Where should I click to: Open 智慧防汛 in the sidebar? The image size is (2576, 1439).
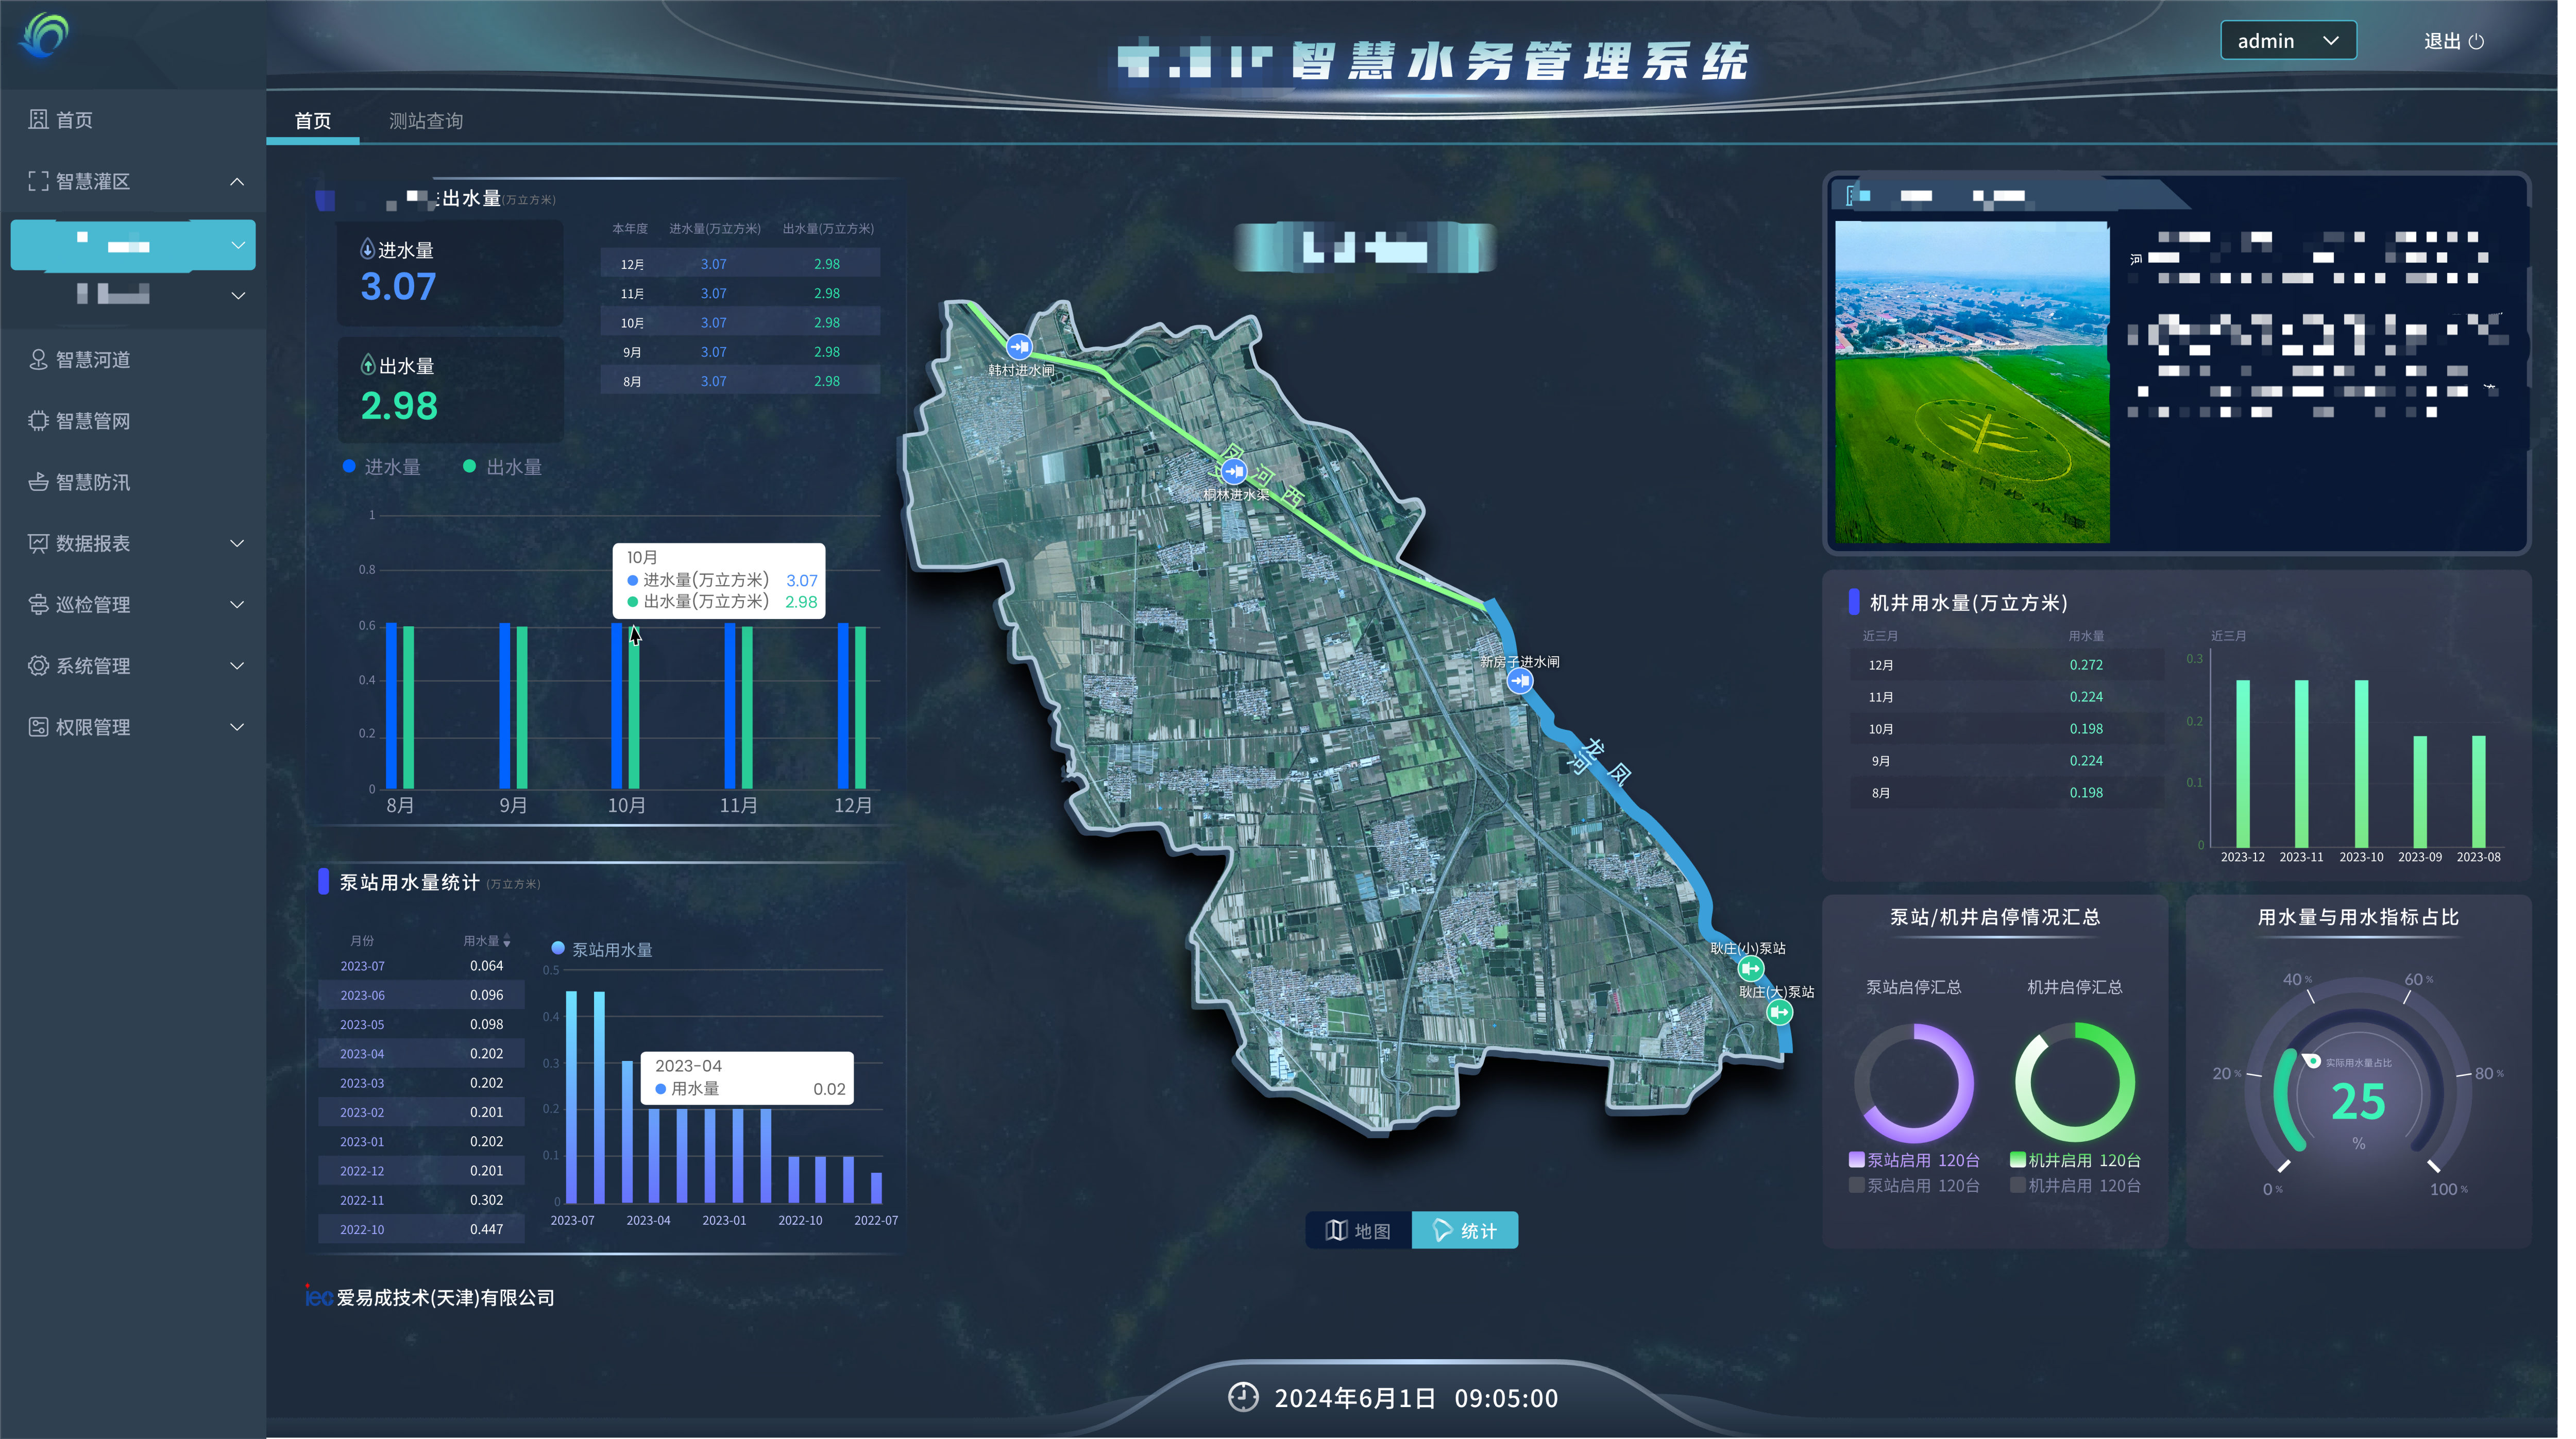pyautogui.click(x=133, y=482)
